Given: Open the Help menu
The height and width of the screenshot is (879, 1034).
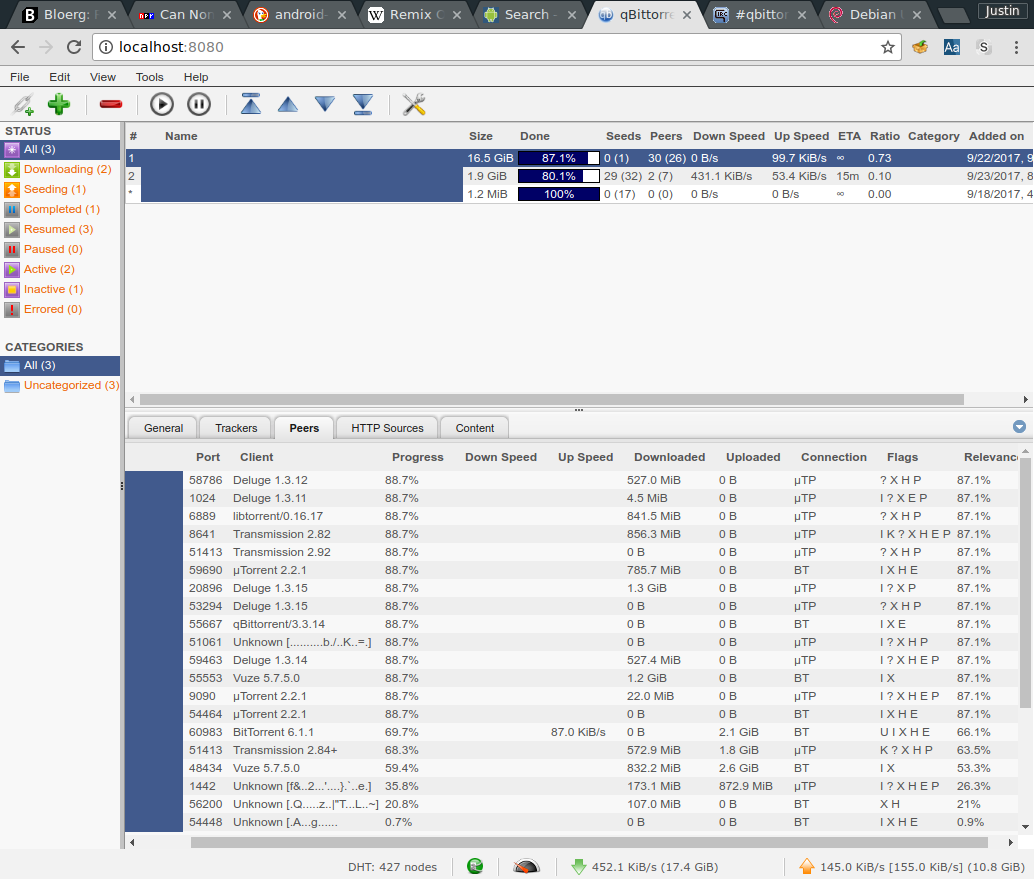Looking at the screenshot, I should [x=196, y=77].
